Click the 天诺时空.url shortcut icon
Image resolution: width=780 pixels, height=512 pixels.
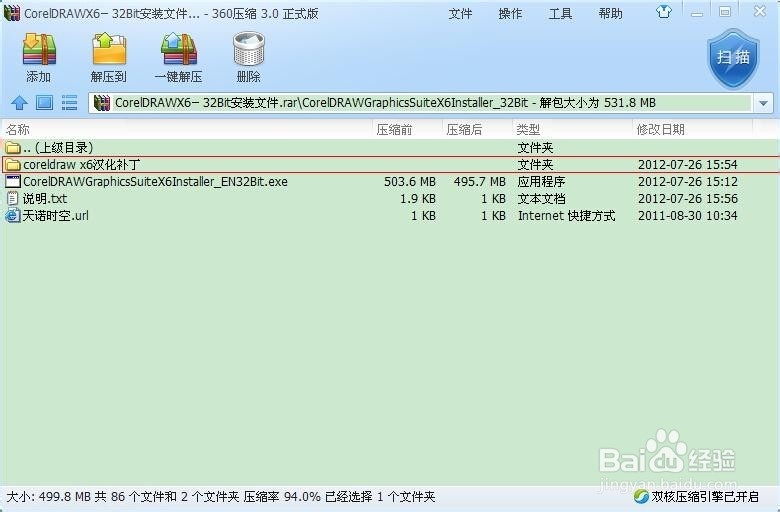[x=13, y=215]
